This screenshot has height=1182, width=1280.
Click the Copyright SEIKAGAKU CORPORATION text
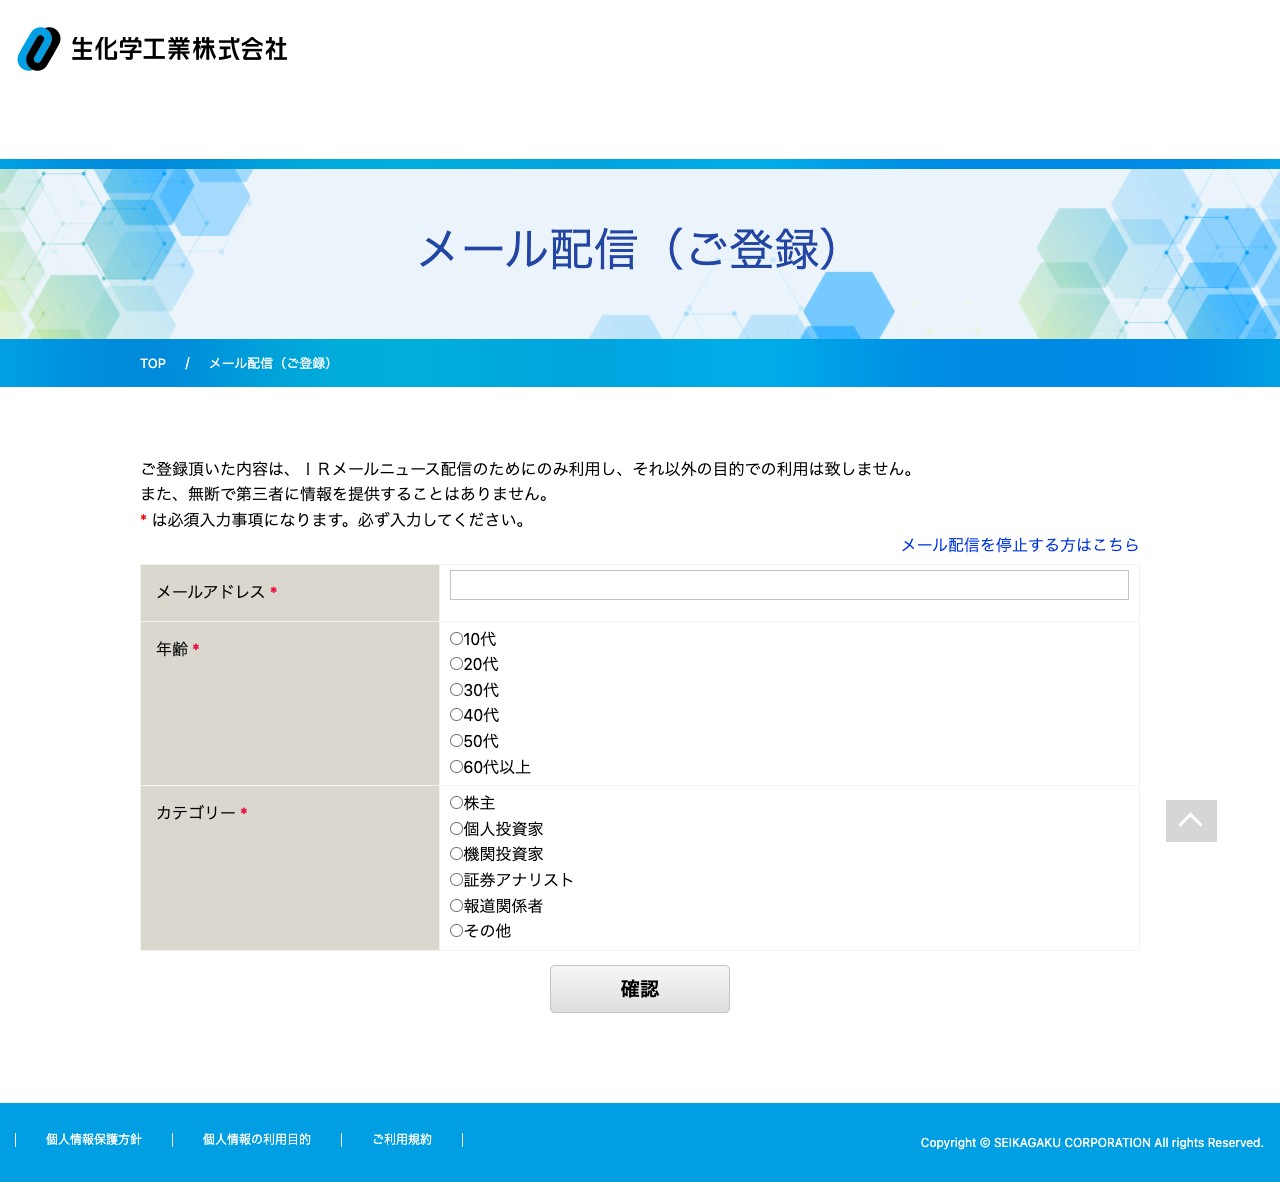1092,1143
